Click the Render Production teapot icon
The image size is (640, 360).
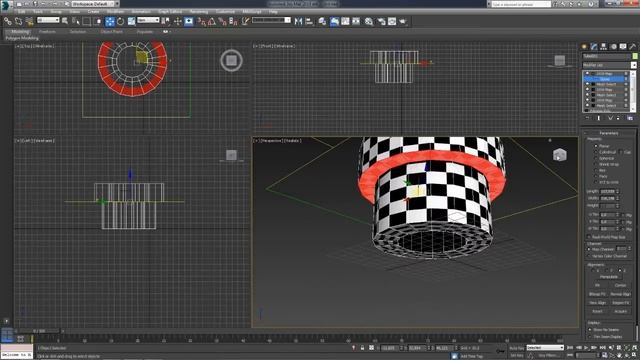403,21
